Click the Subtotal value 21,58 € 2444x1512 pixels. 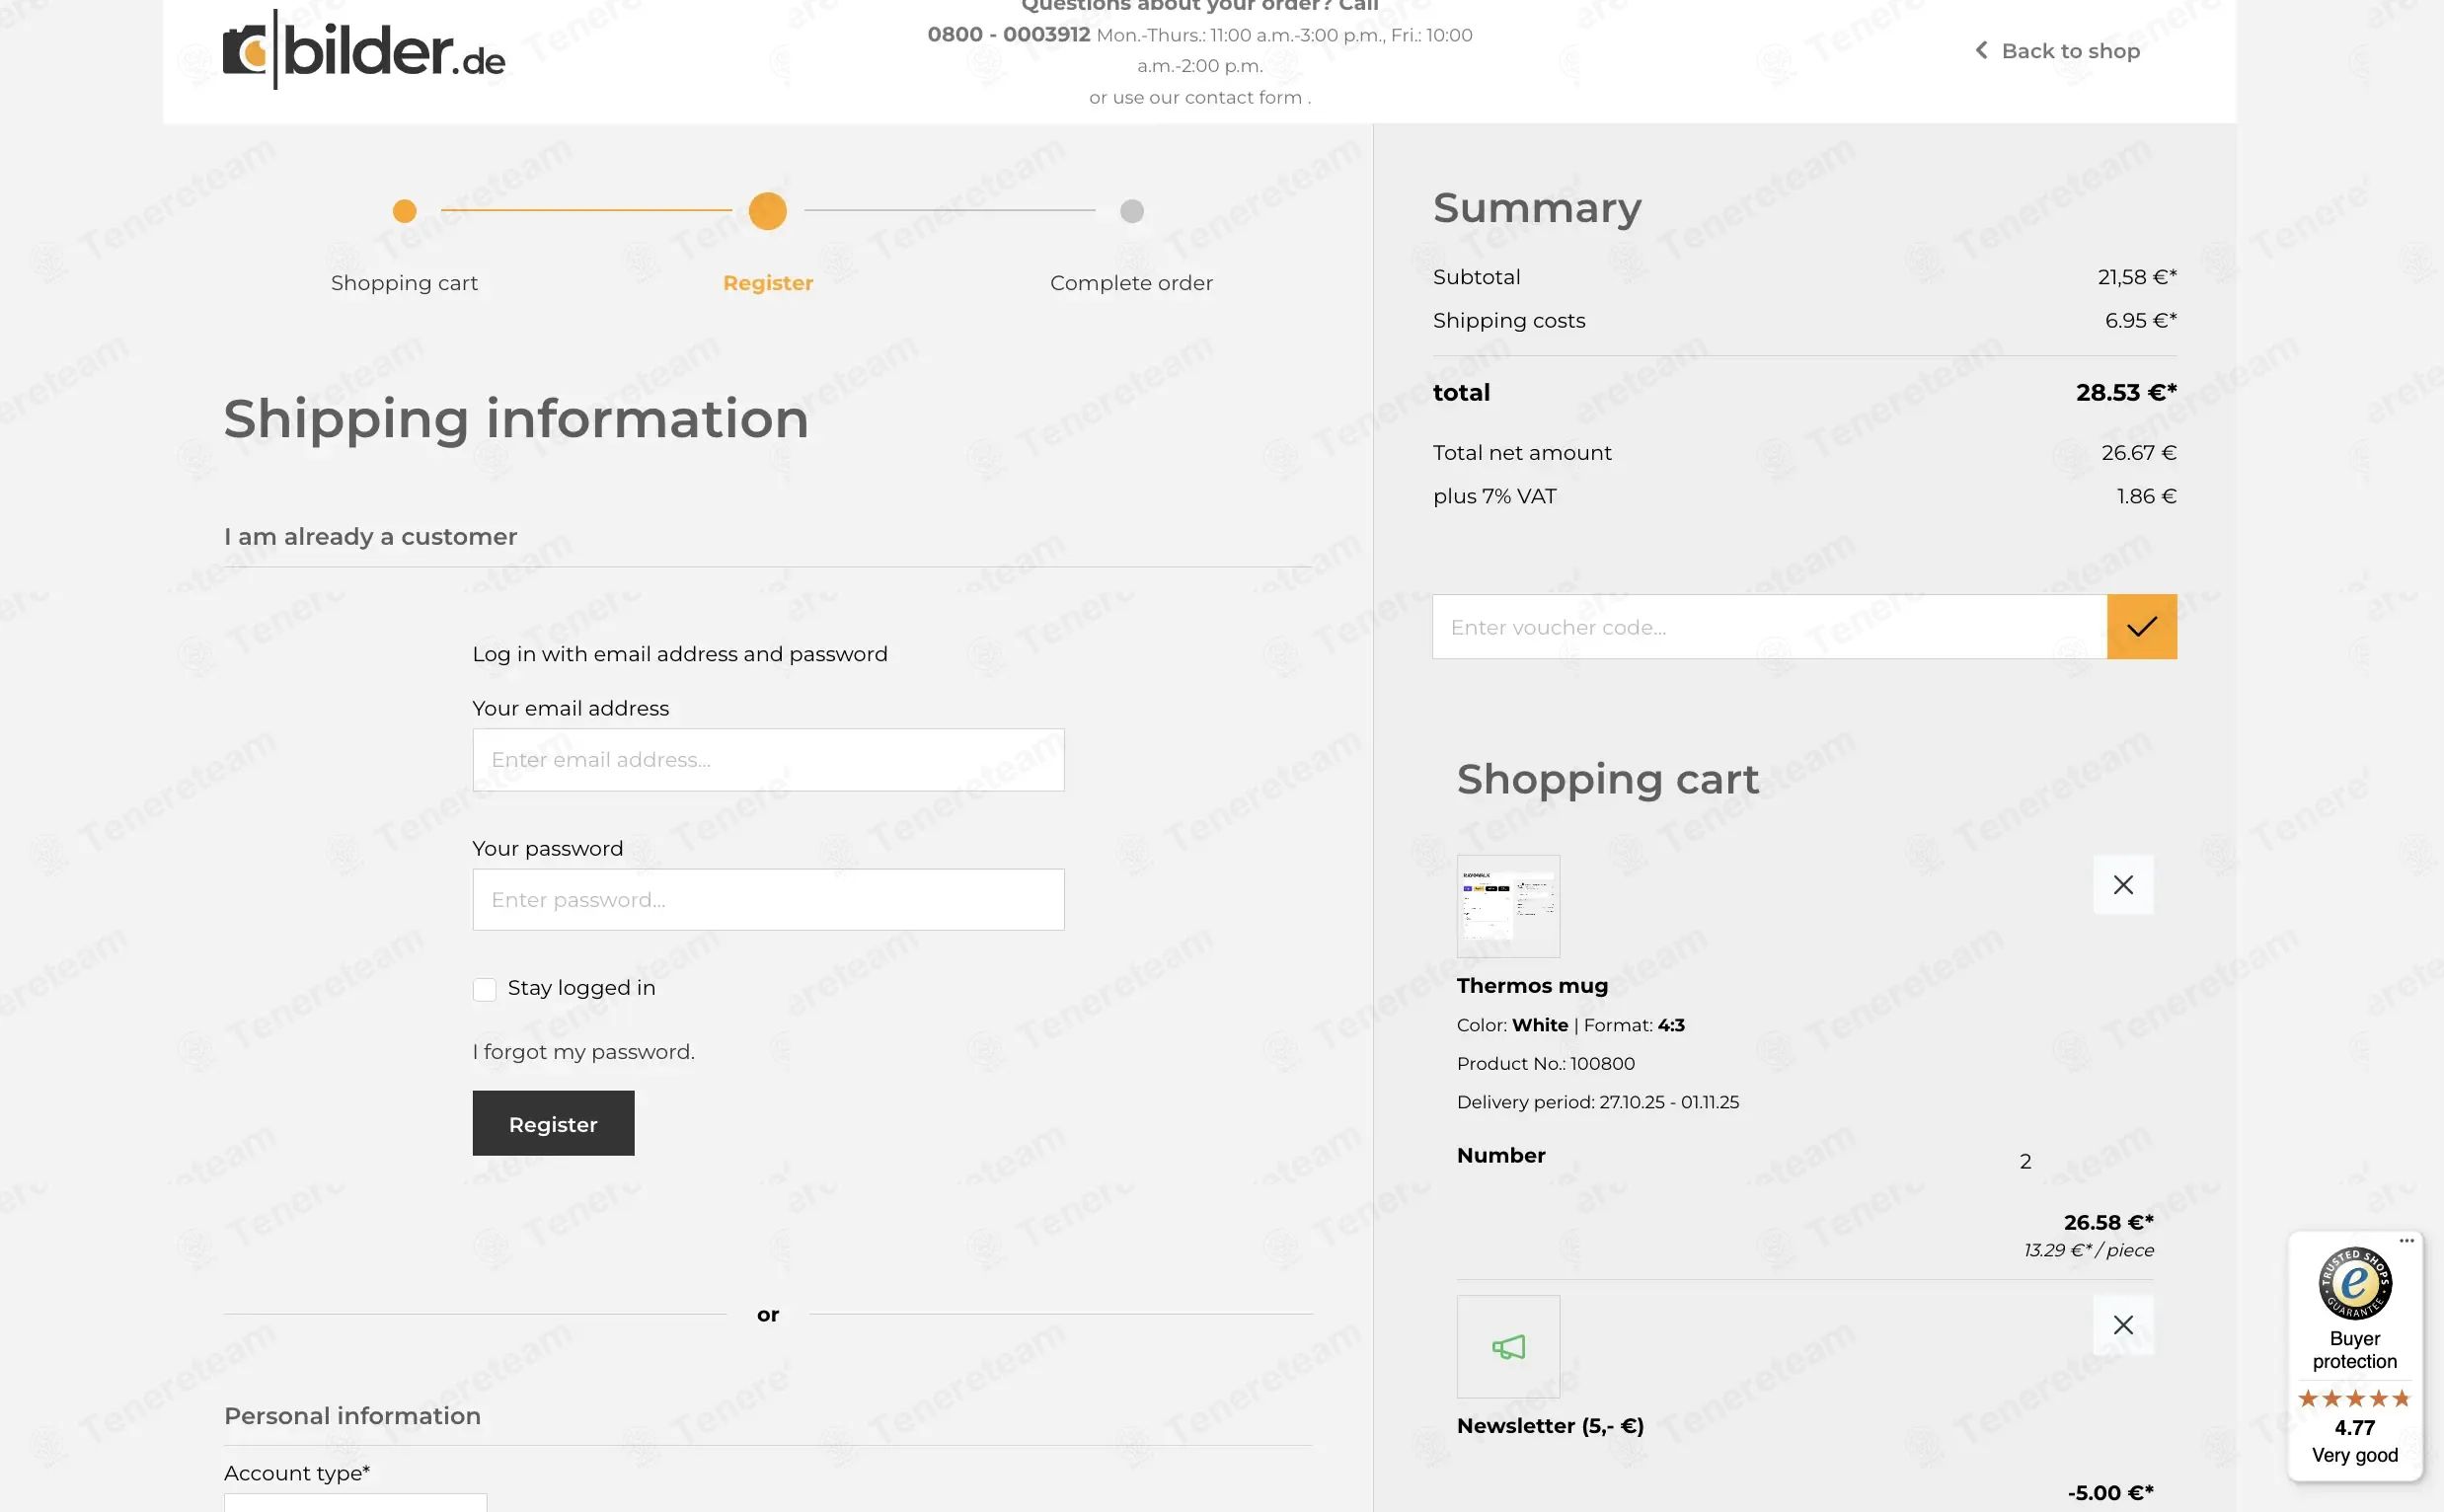point(2137,277)
